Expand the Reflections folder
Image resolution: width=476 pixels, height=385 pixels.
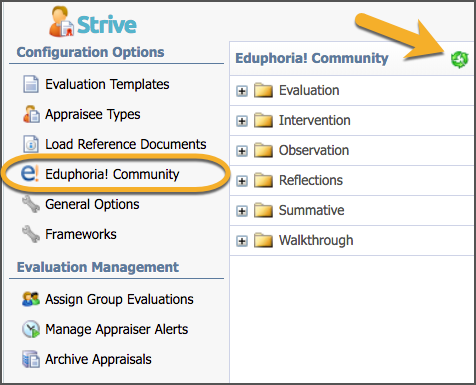[242, 181]
